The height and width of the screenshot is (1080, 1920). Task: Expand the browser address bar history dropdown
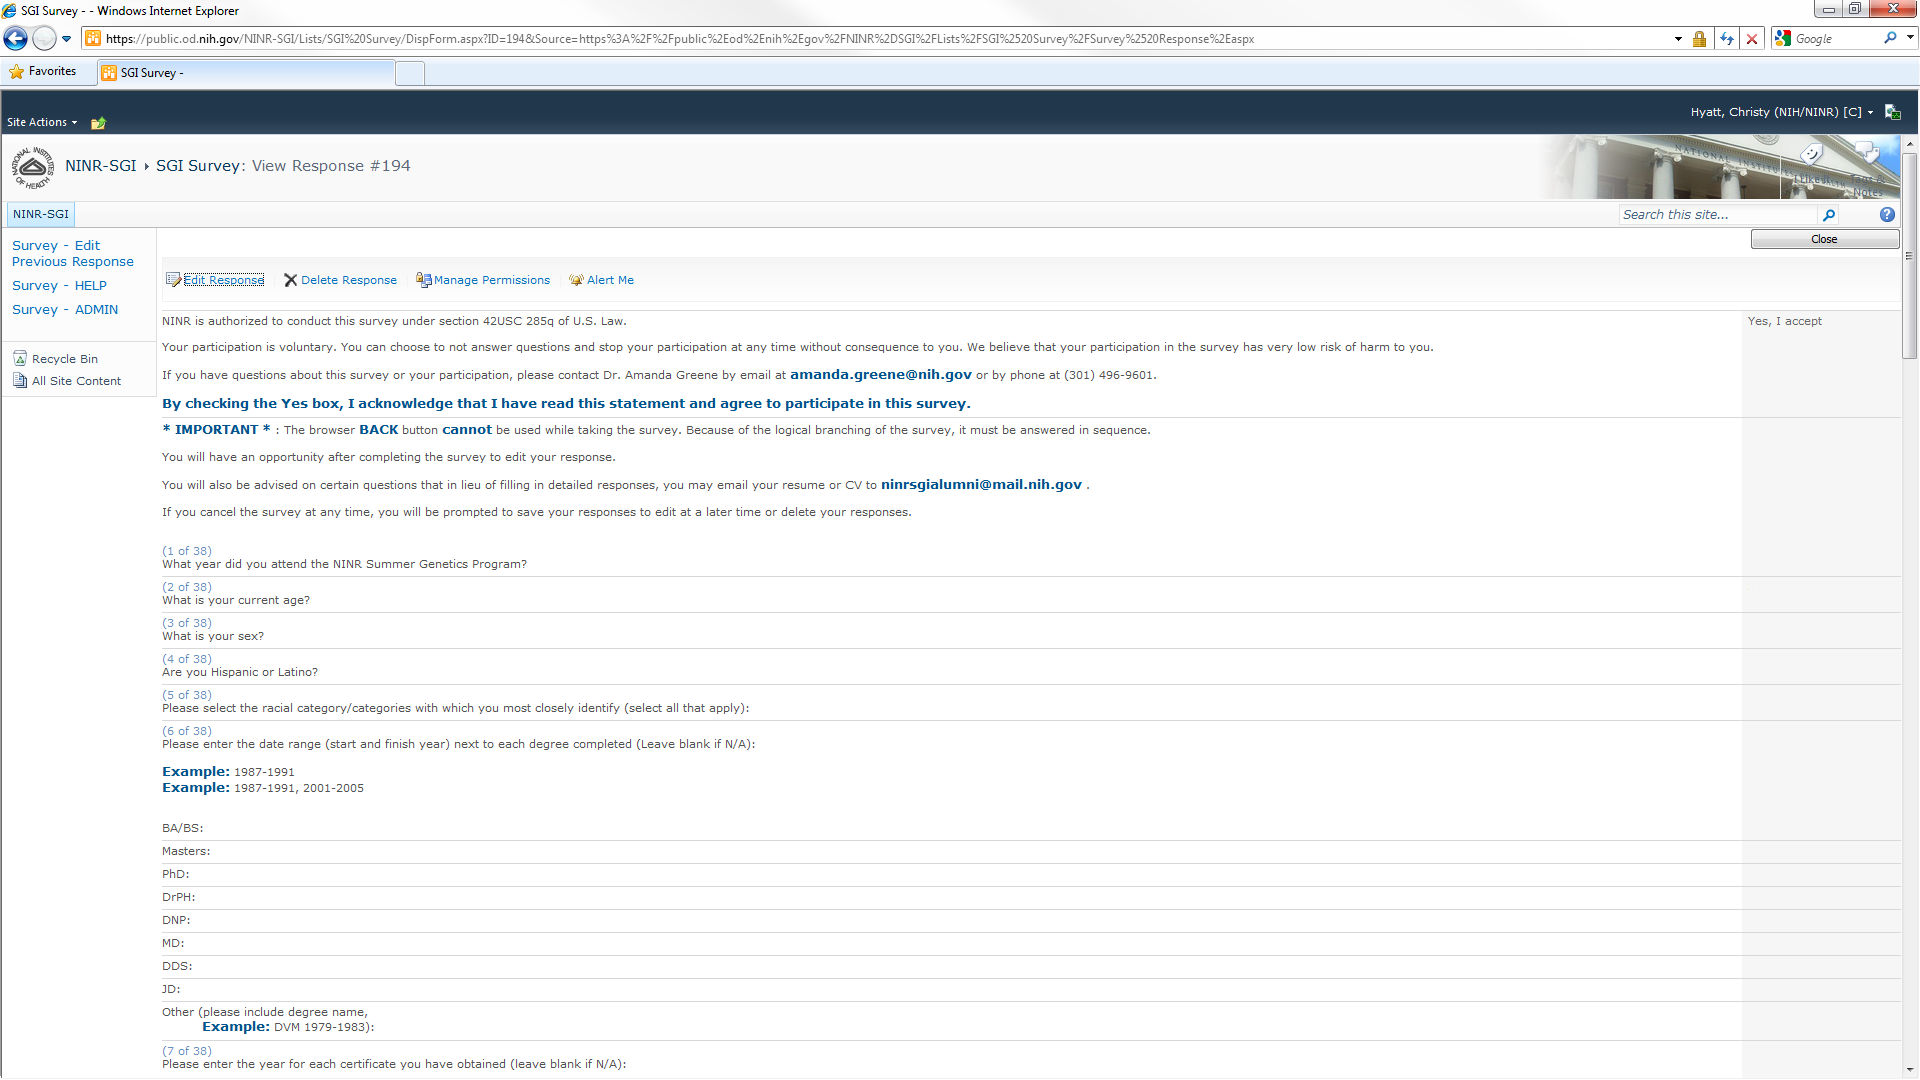click(1678, 39)
